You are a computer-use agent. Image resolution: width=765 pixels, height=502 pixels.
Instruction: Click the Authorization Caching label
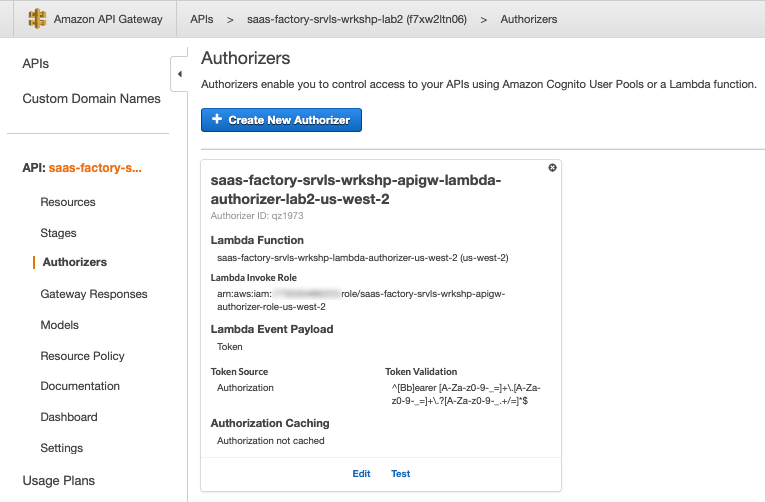click(270, 423)
